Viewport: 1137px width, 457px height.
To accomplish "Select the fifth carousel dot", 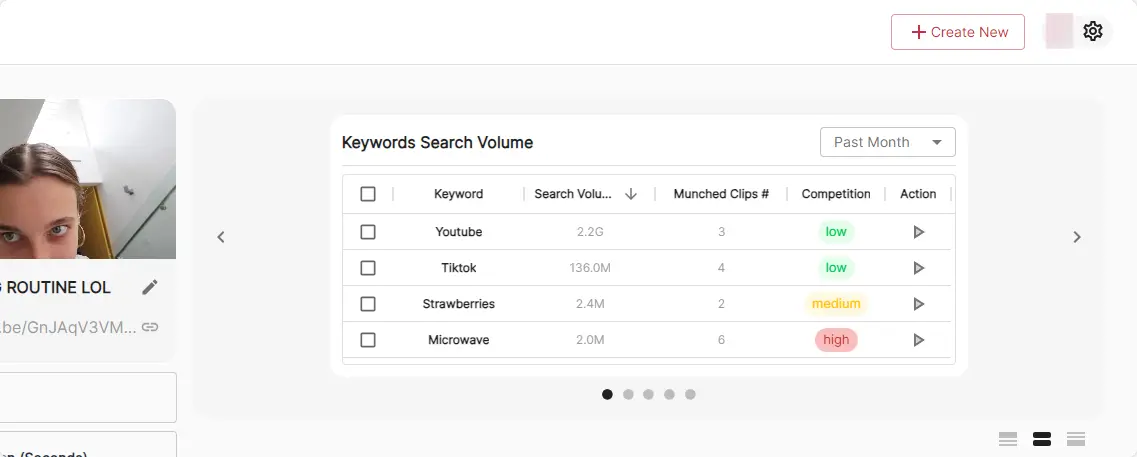I will pos(690,394).
